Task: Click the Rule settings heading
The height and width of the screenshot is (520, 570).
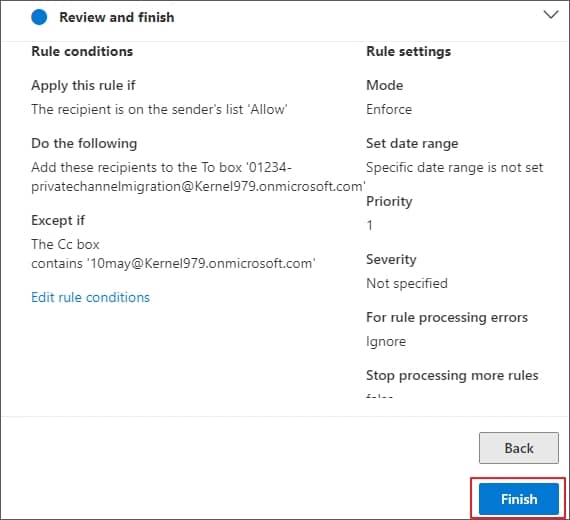Action: click(408, 51)
